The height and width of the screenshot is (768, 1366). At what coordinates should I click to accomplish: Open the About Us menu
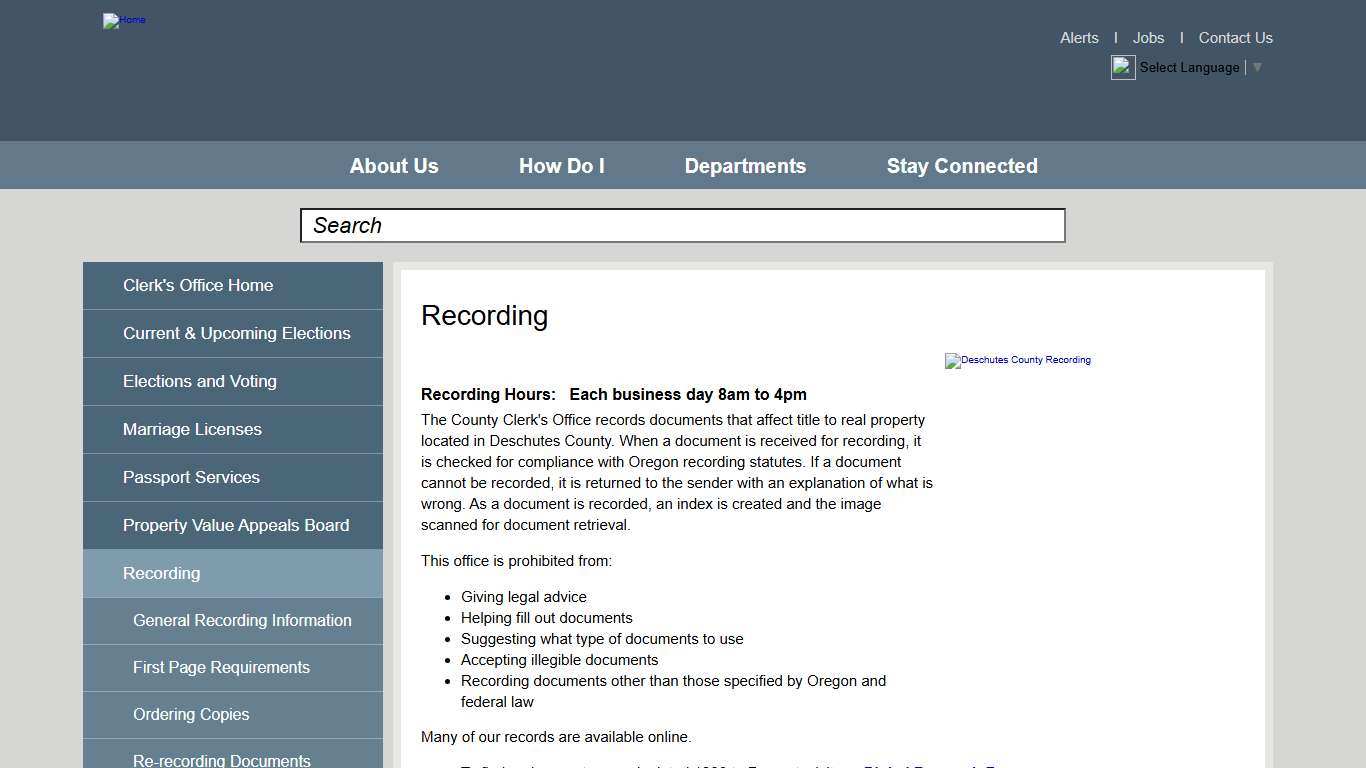[394, 166]
